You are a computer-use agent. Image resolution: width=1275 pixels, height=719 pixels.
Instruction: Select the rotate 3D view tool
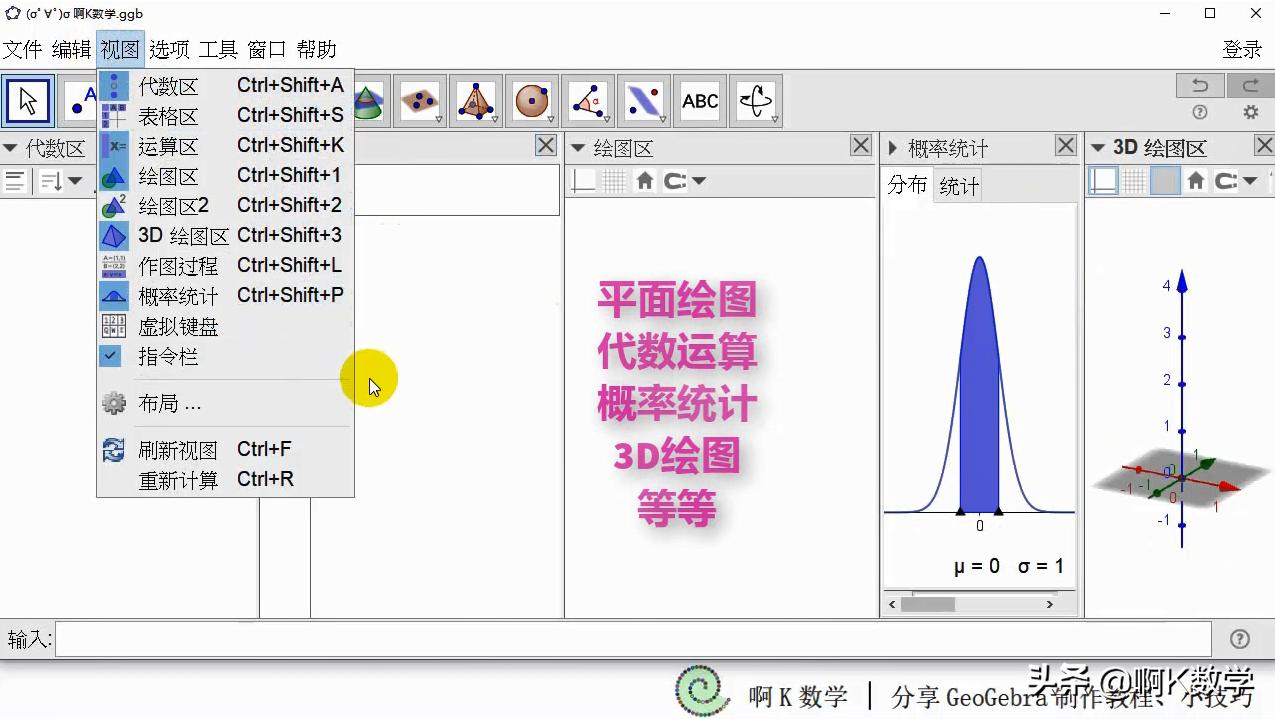pyautogui.click(x=755, y=100)
